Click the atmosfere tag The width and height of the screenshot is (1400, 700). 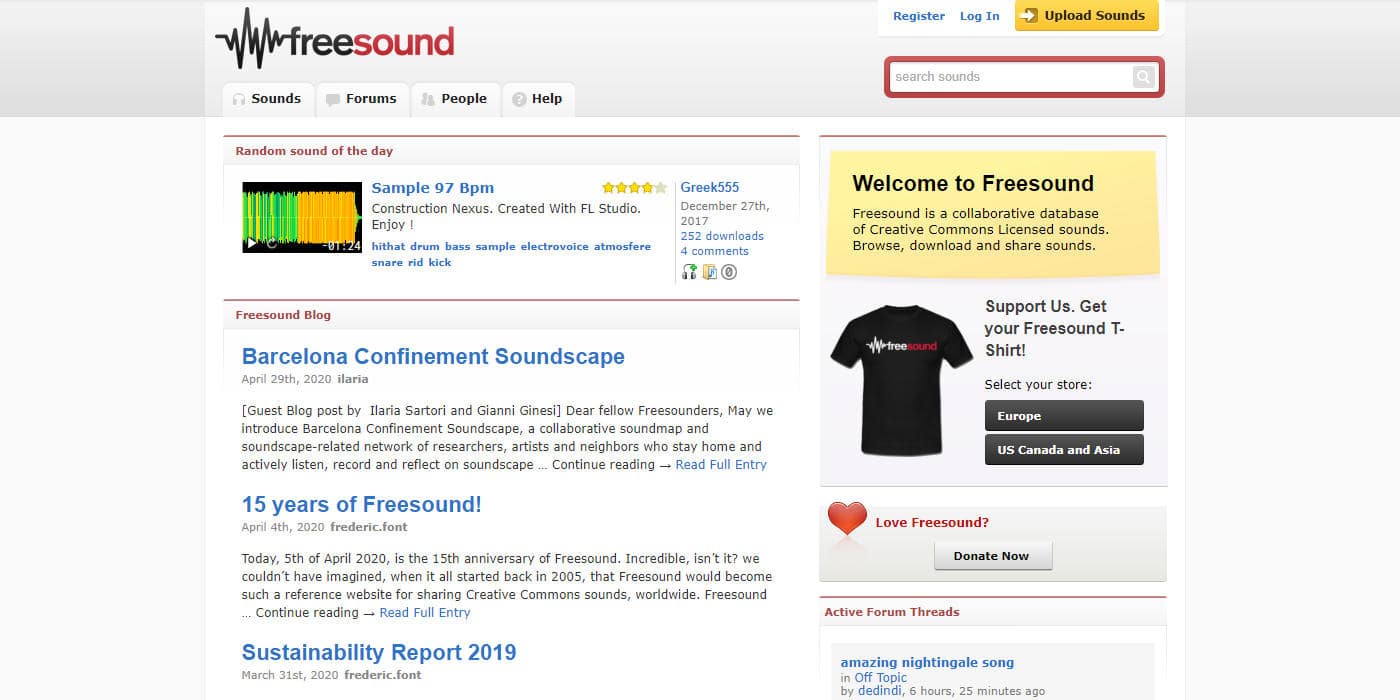622,246
